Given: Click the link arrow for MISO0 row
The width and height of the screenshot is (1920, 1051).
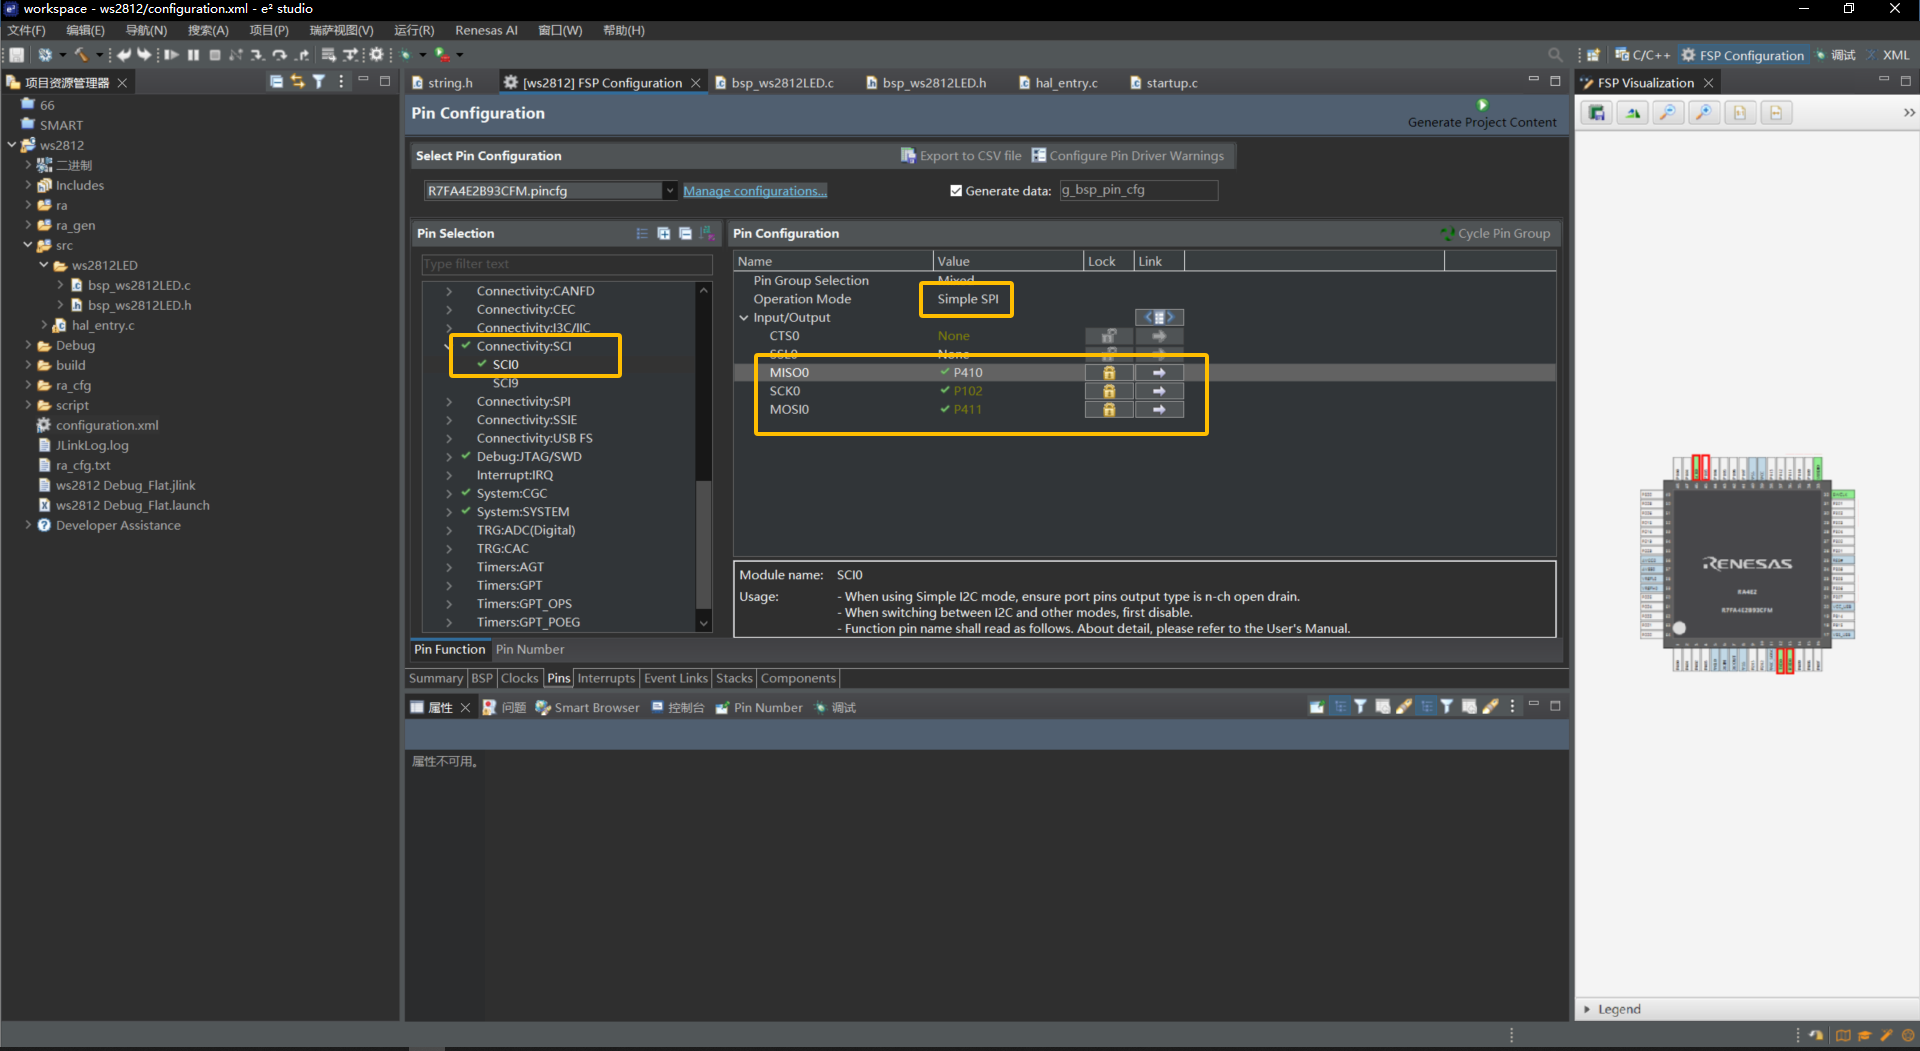Looking at the screenshot, I should [x=1159, y=372].
